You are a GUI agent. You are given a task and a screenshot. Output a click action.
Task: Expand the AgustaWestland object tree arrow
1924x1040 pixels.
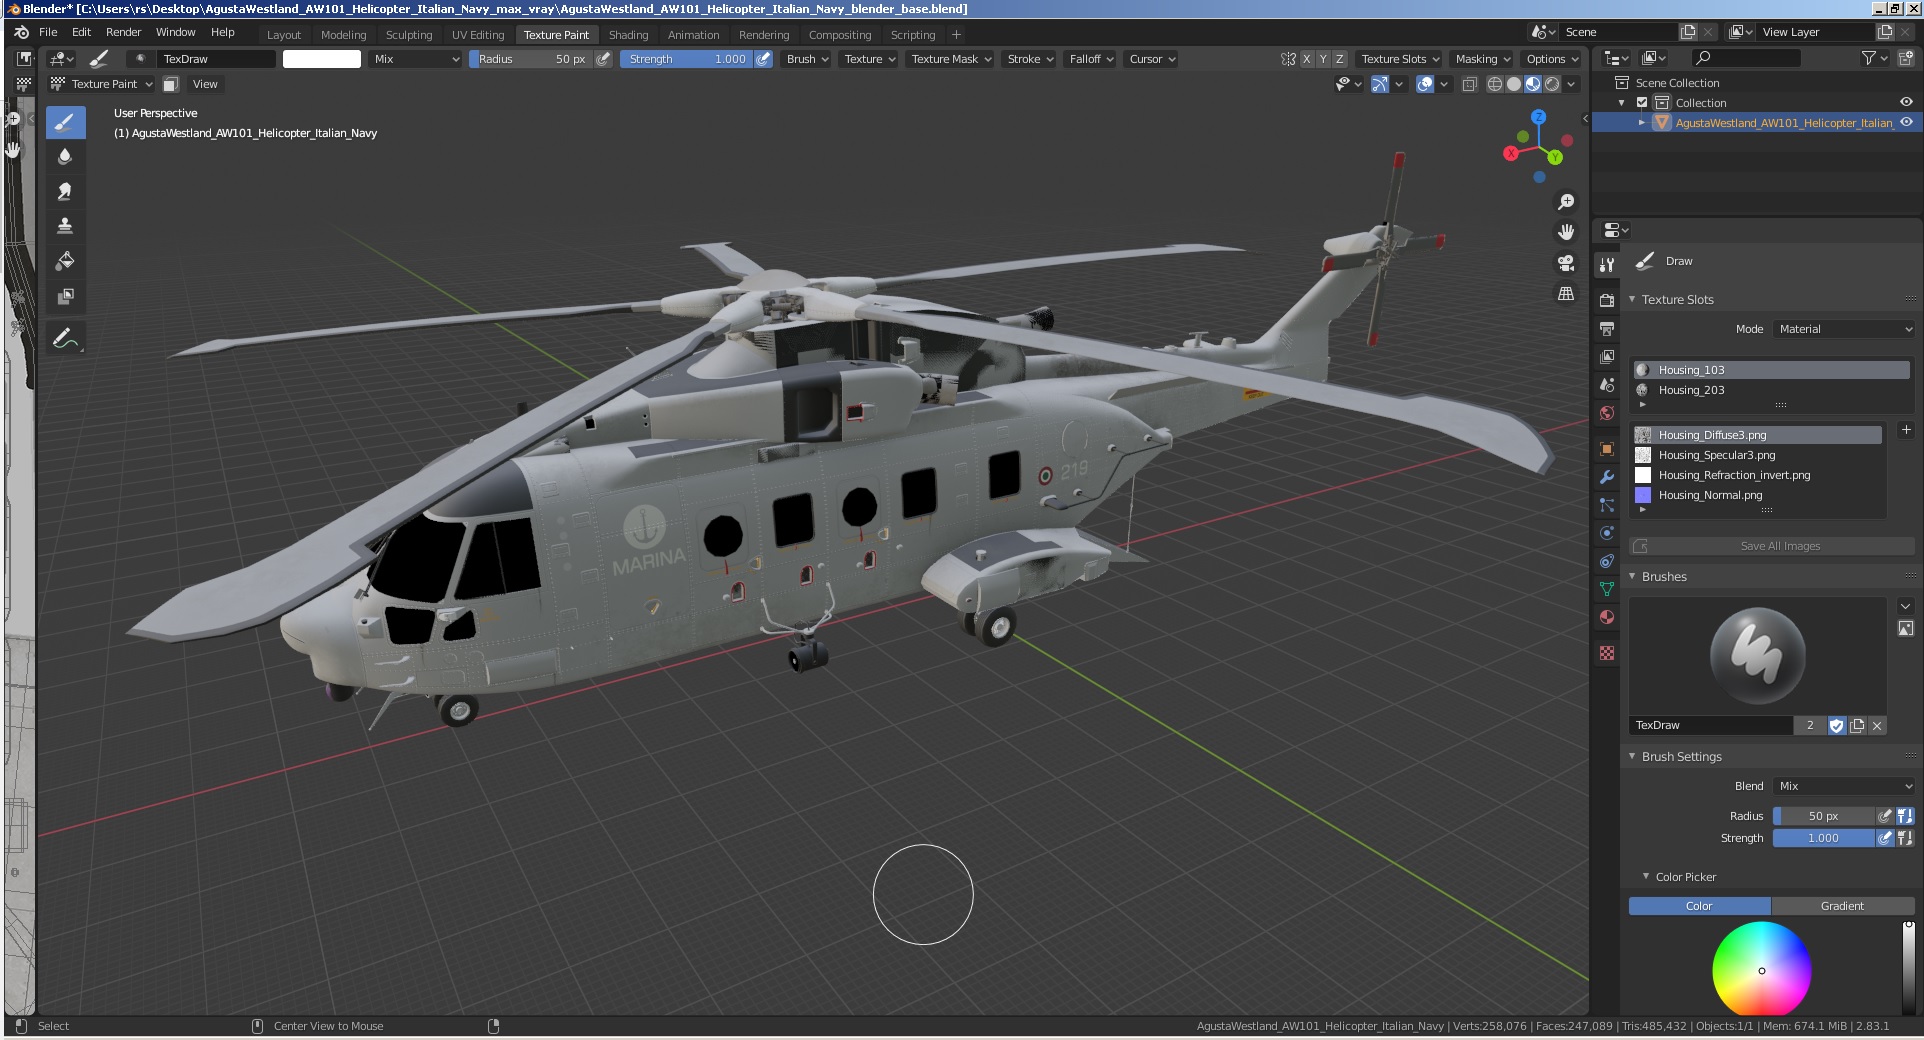coord(1641,122)
